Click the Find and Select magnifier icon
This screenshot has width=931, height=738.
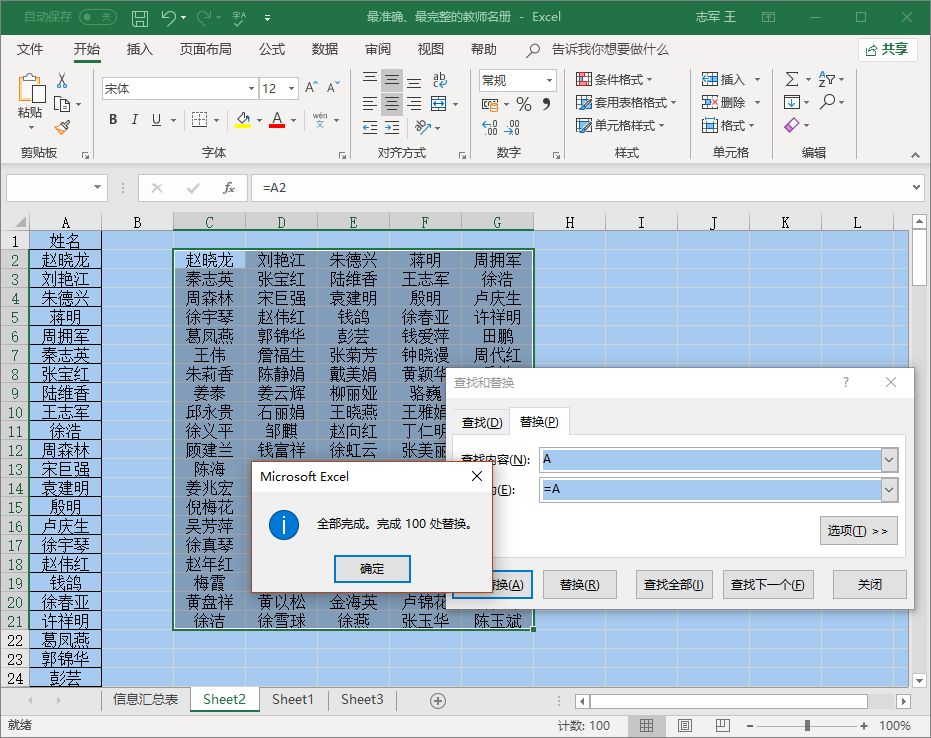(x=827, y=102)
